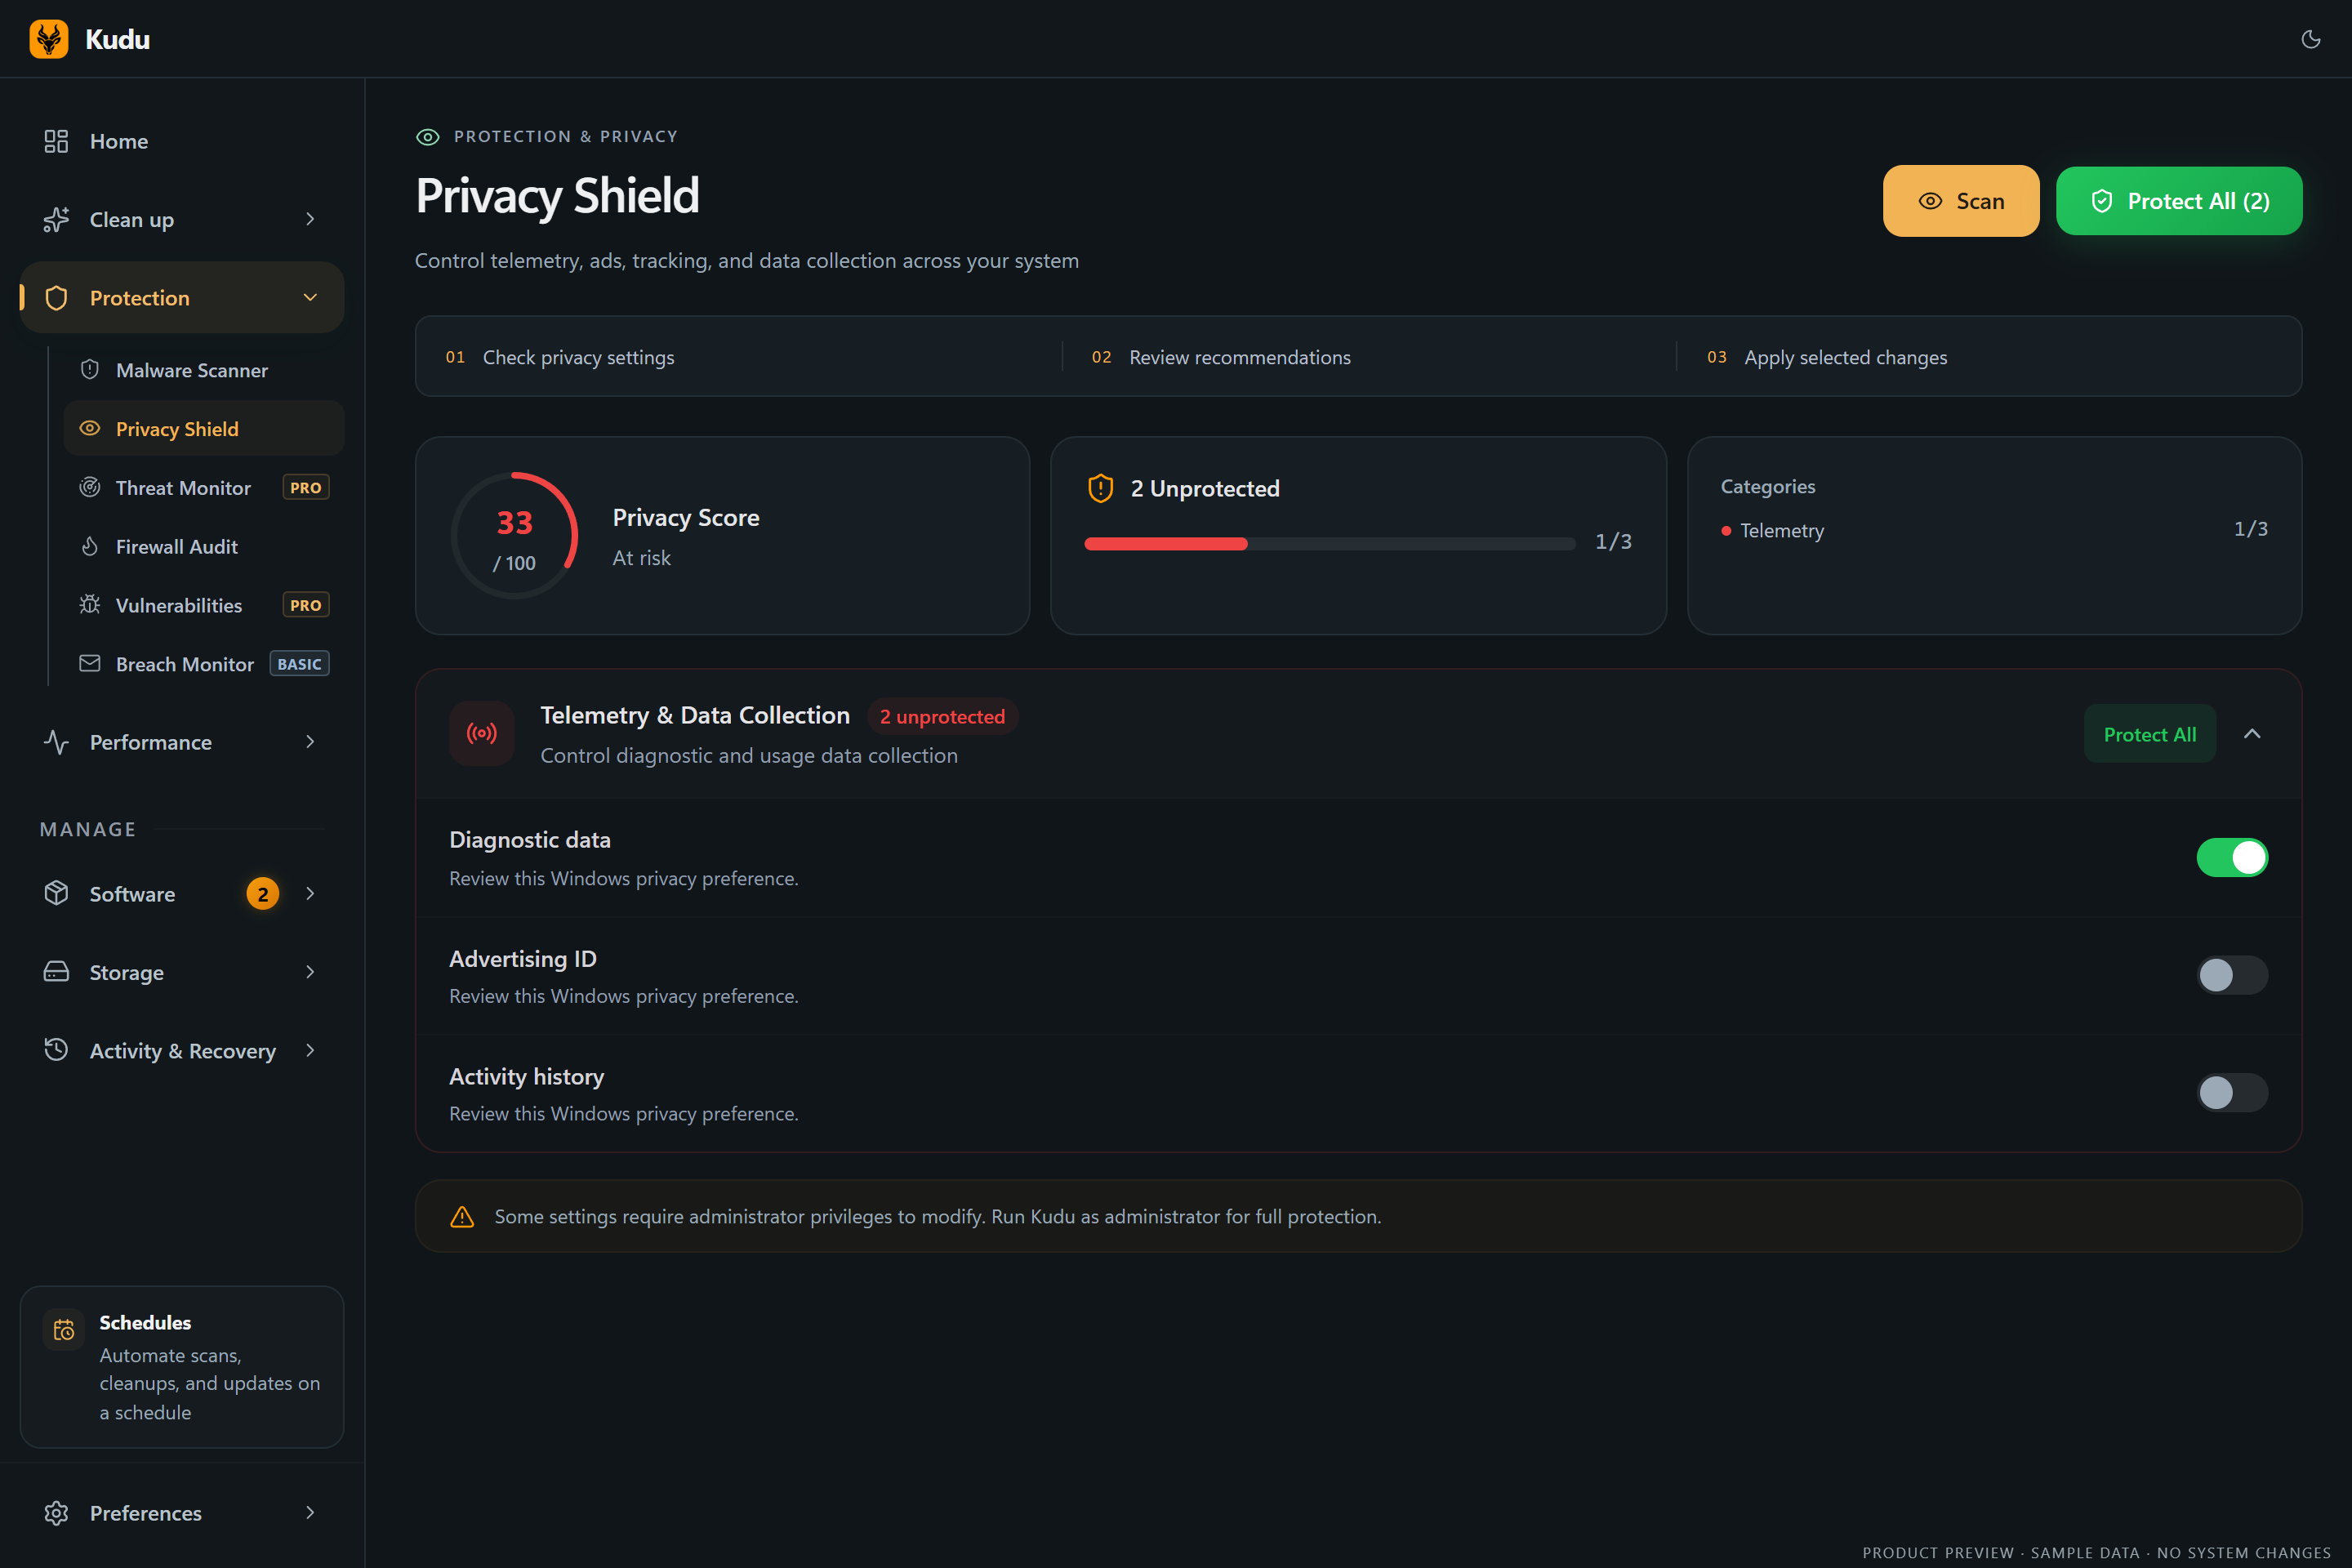Click the admin warning triangle icon

coord(462,1216)
